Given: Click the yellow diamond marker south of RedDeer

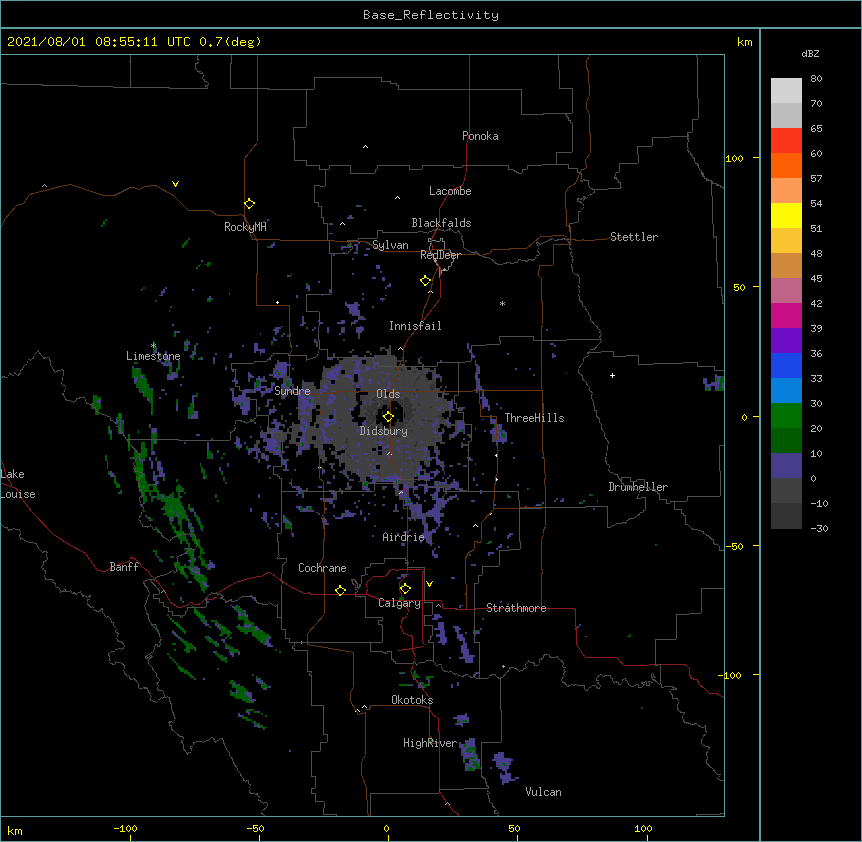Looking at the screenshot, I should click(426, 281).
